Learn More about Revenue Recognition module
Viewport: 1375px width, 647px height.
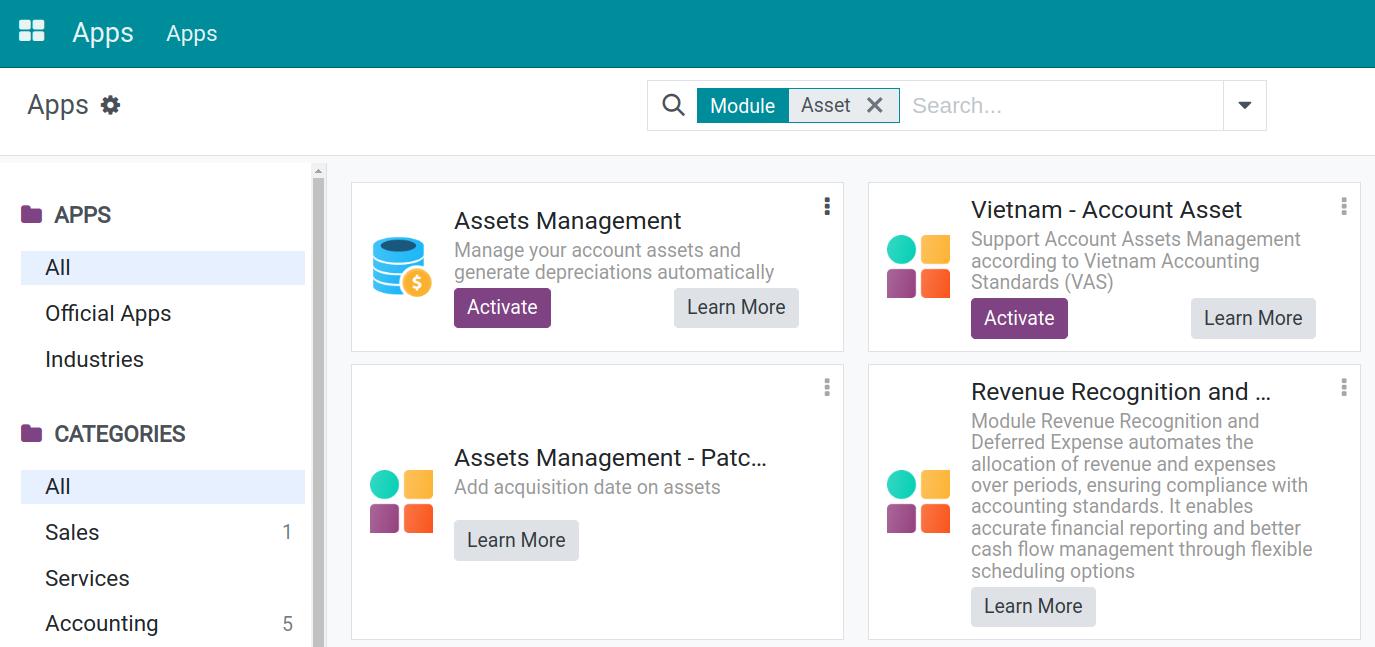tap(1033, 607)
